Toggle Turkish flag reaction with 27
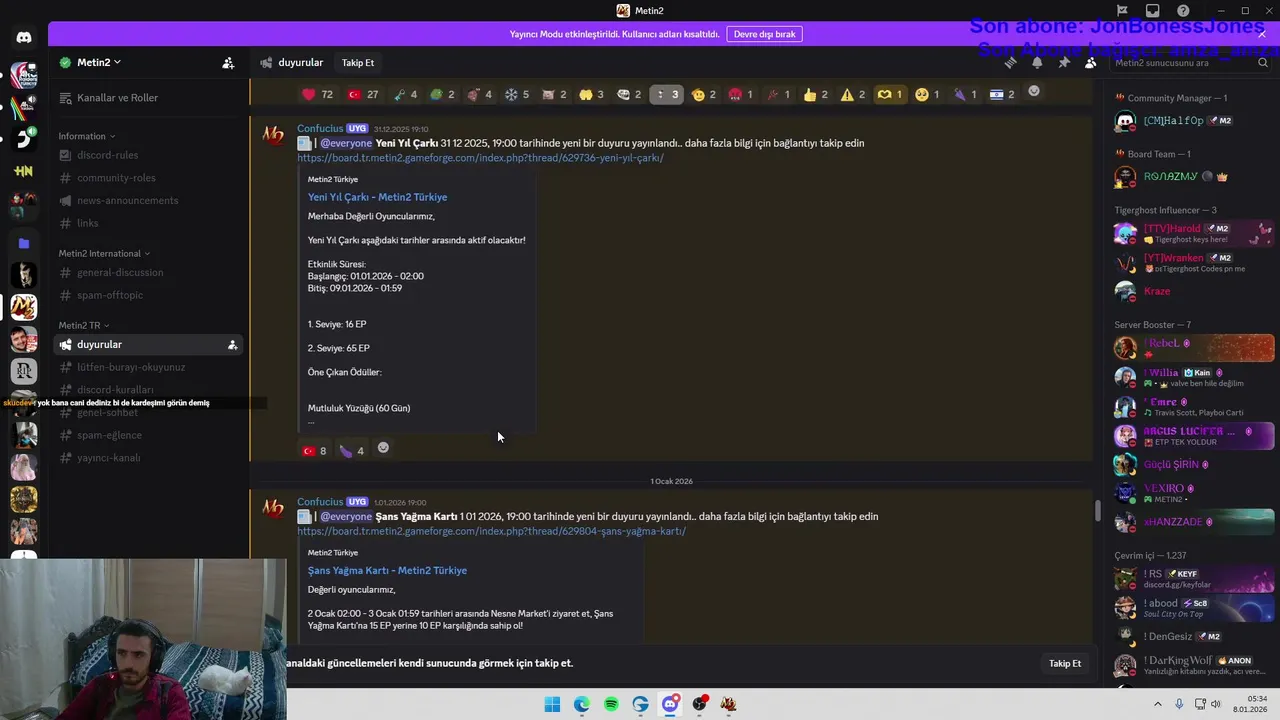This screenshot has width=1280, height=720. pos(363,94)
